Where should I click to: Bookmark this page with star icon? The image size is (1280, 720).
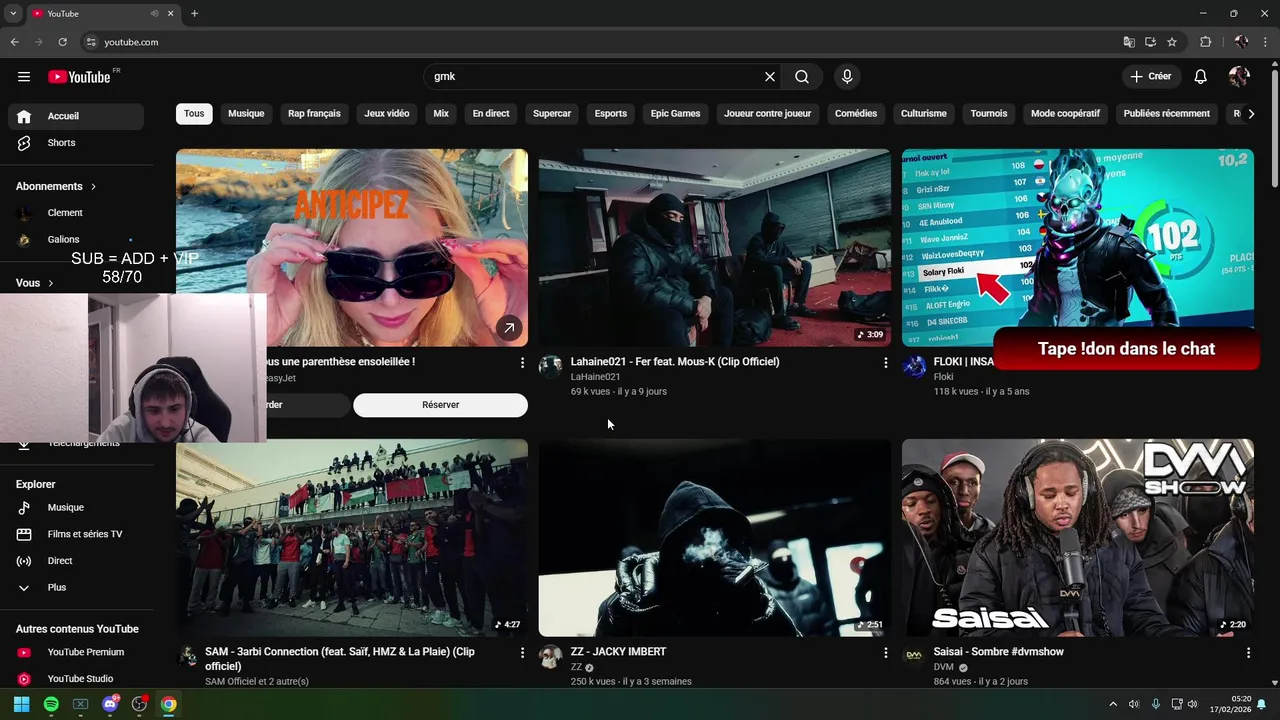click(1172, 42)
